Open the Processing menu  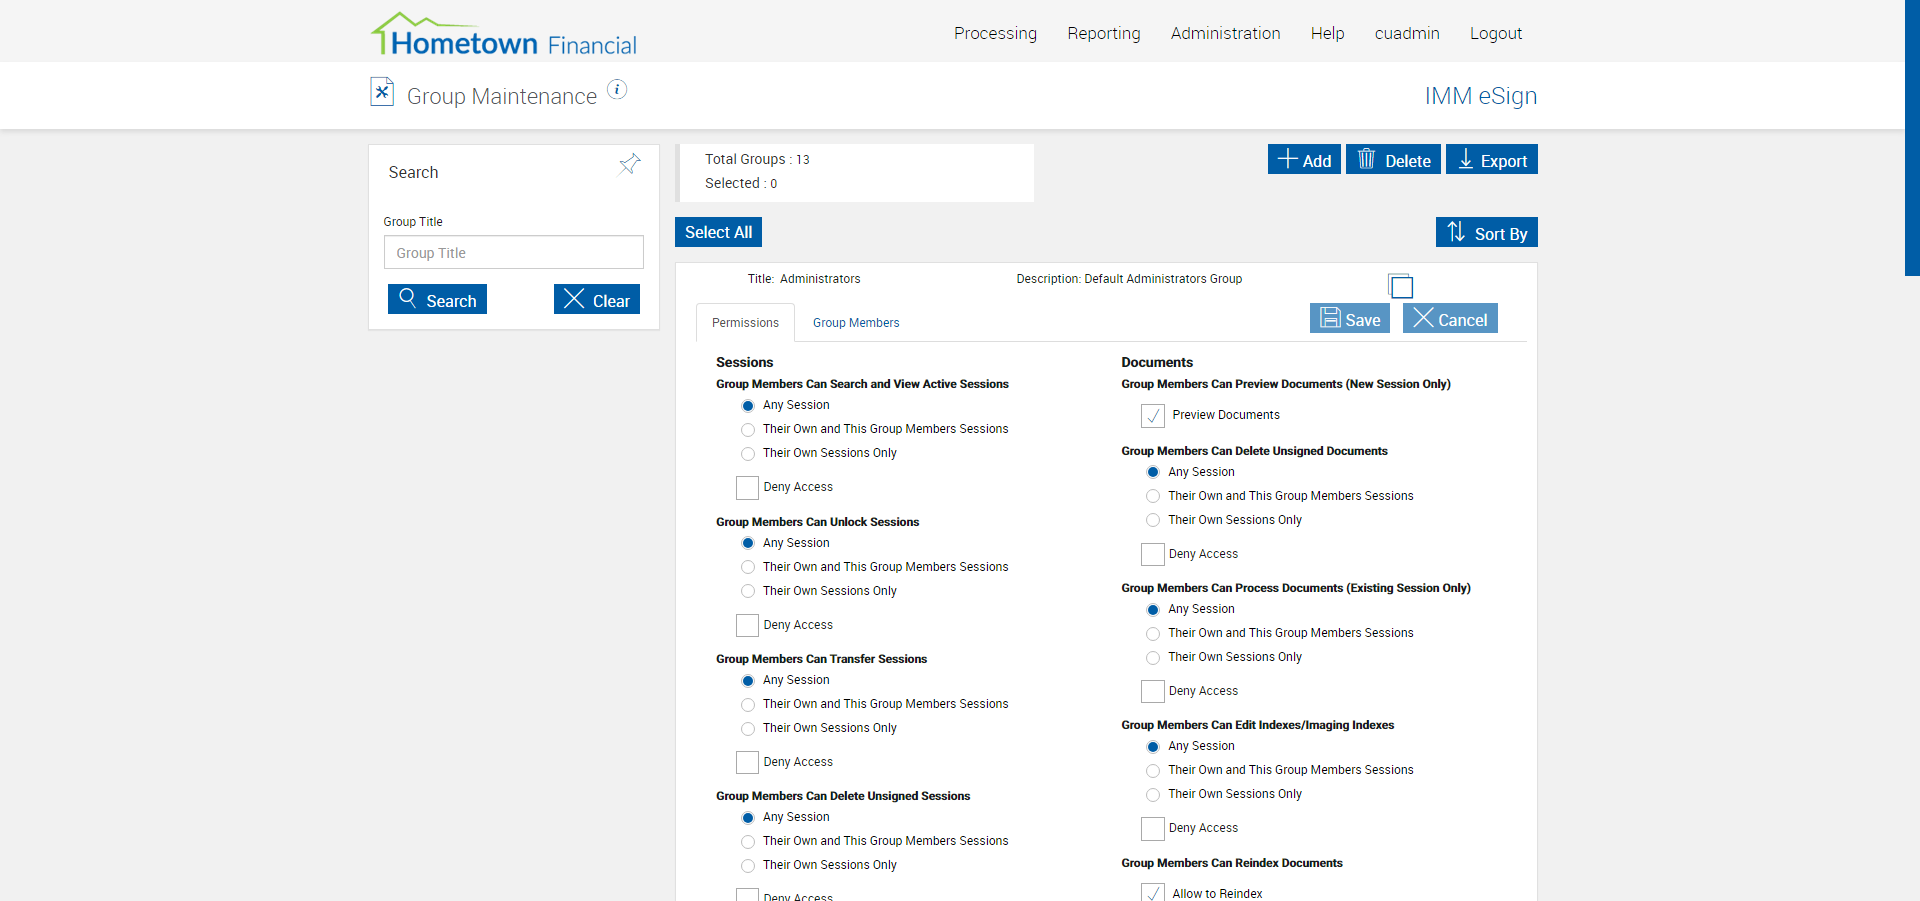995,33
